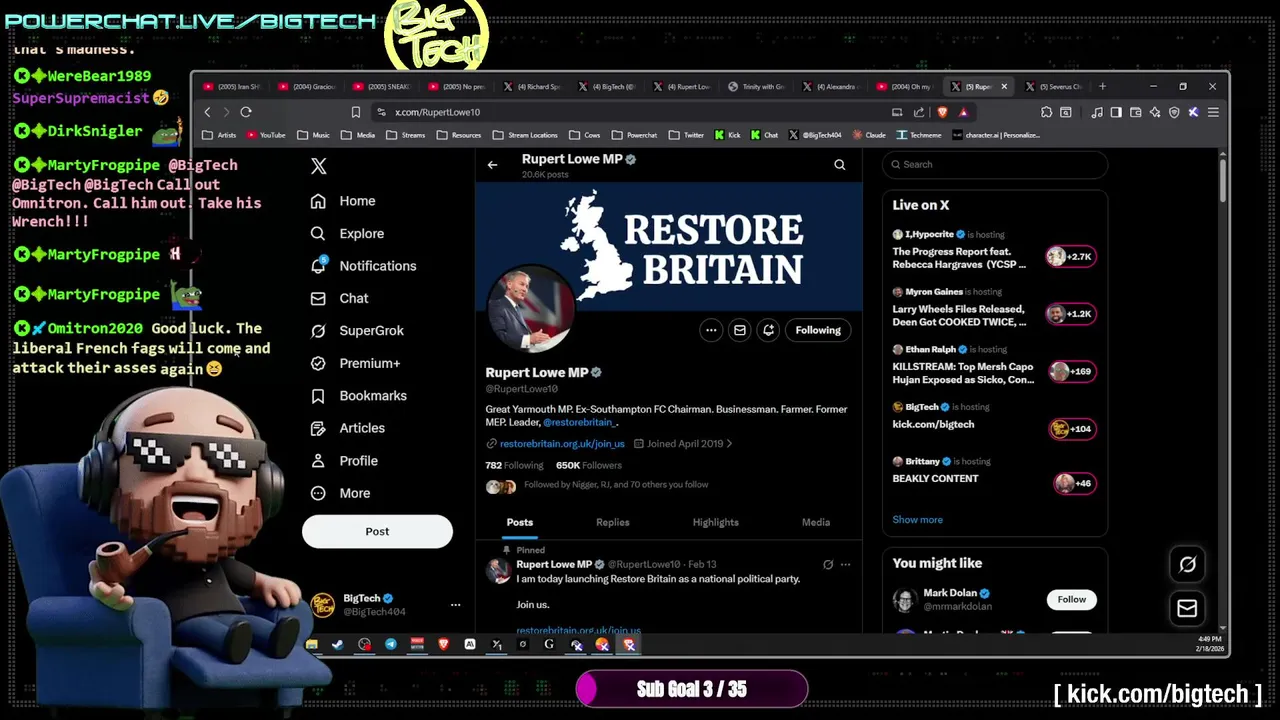The image size is (1280, 720).
Task: Open the Stream Locations bookmarks folder
Action: pos(526,135)
